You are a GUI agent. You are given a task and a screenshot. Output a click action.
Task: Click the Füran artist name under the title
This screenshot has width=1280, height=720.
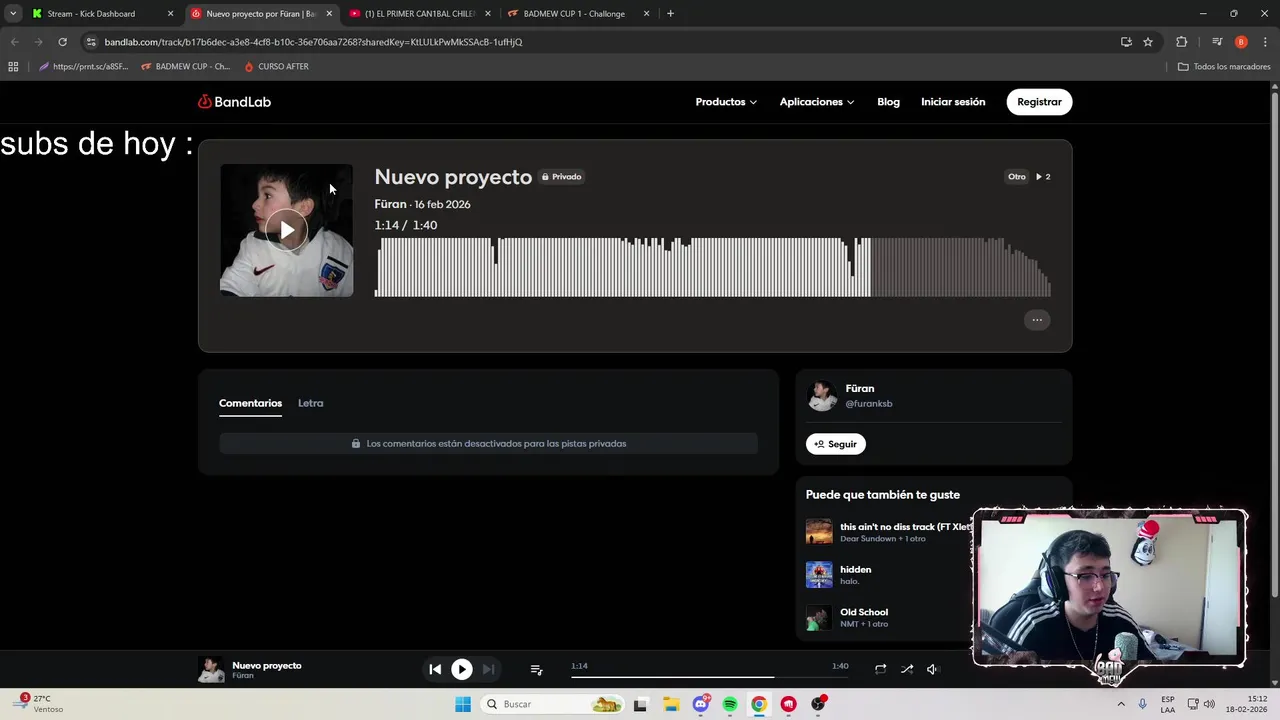pos(390,204)
